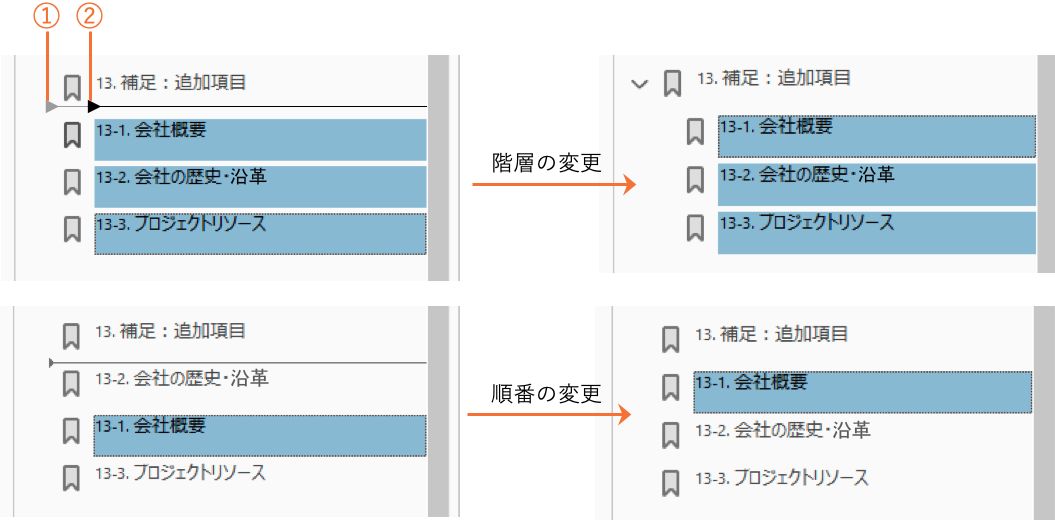The image size is (1055, 521).
Task: Click the gray triangle drop marker under ①
Action: coord(51,106)
